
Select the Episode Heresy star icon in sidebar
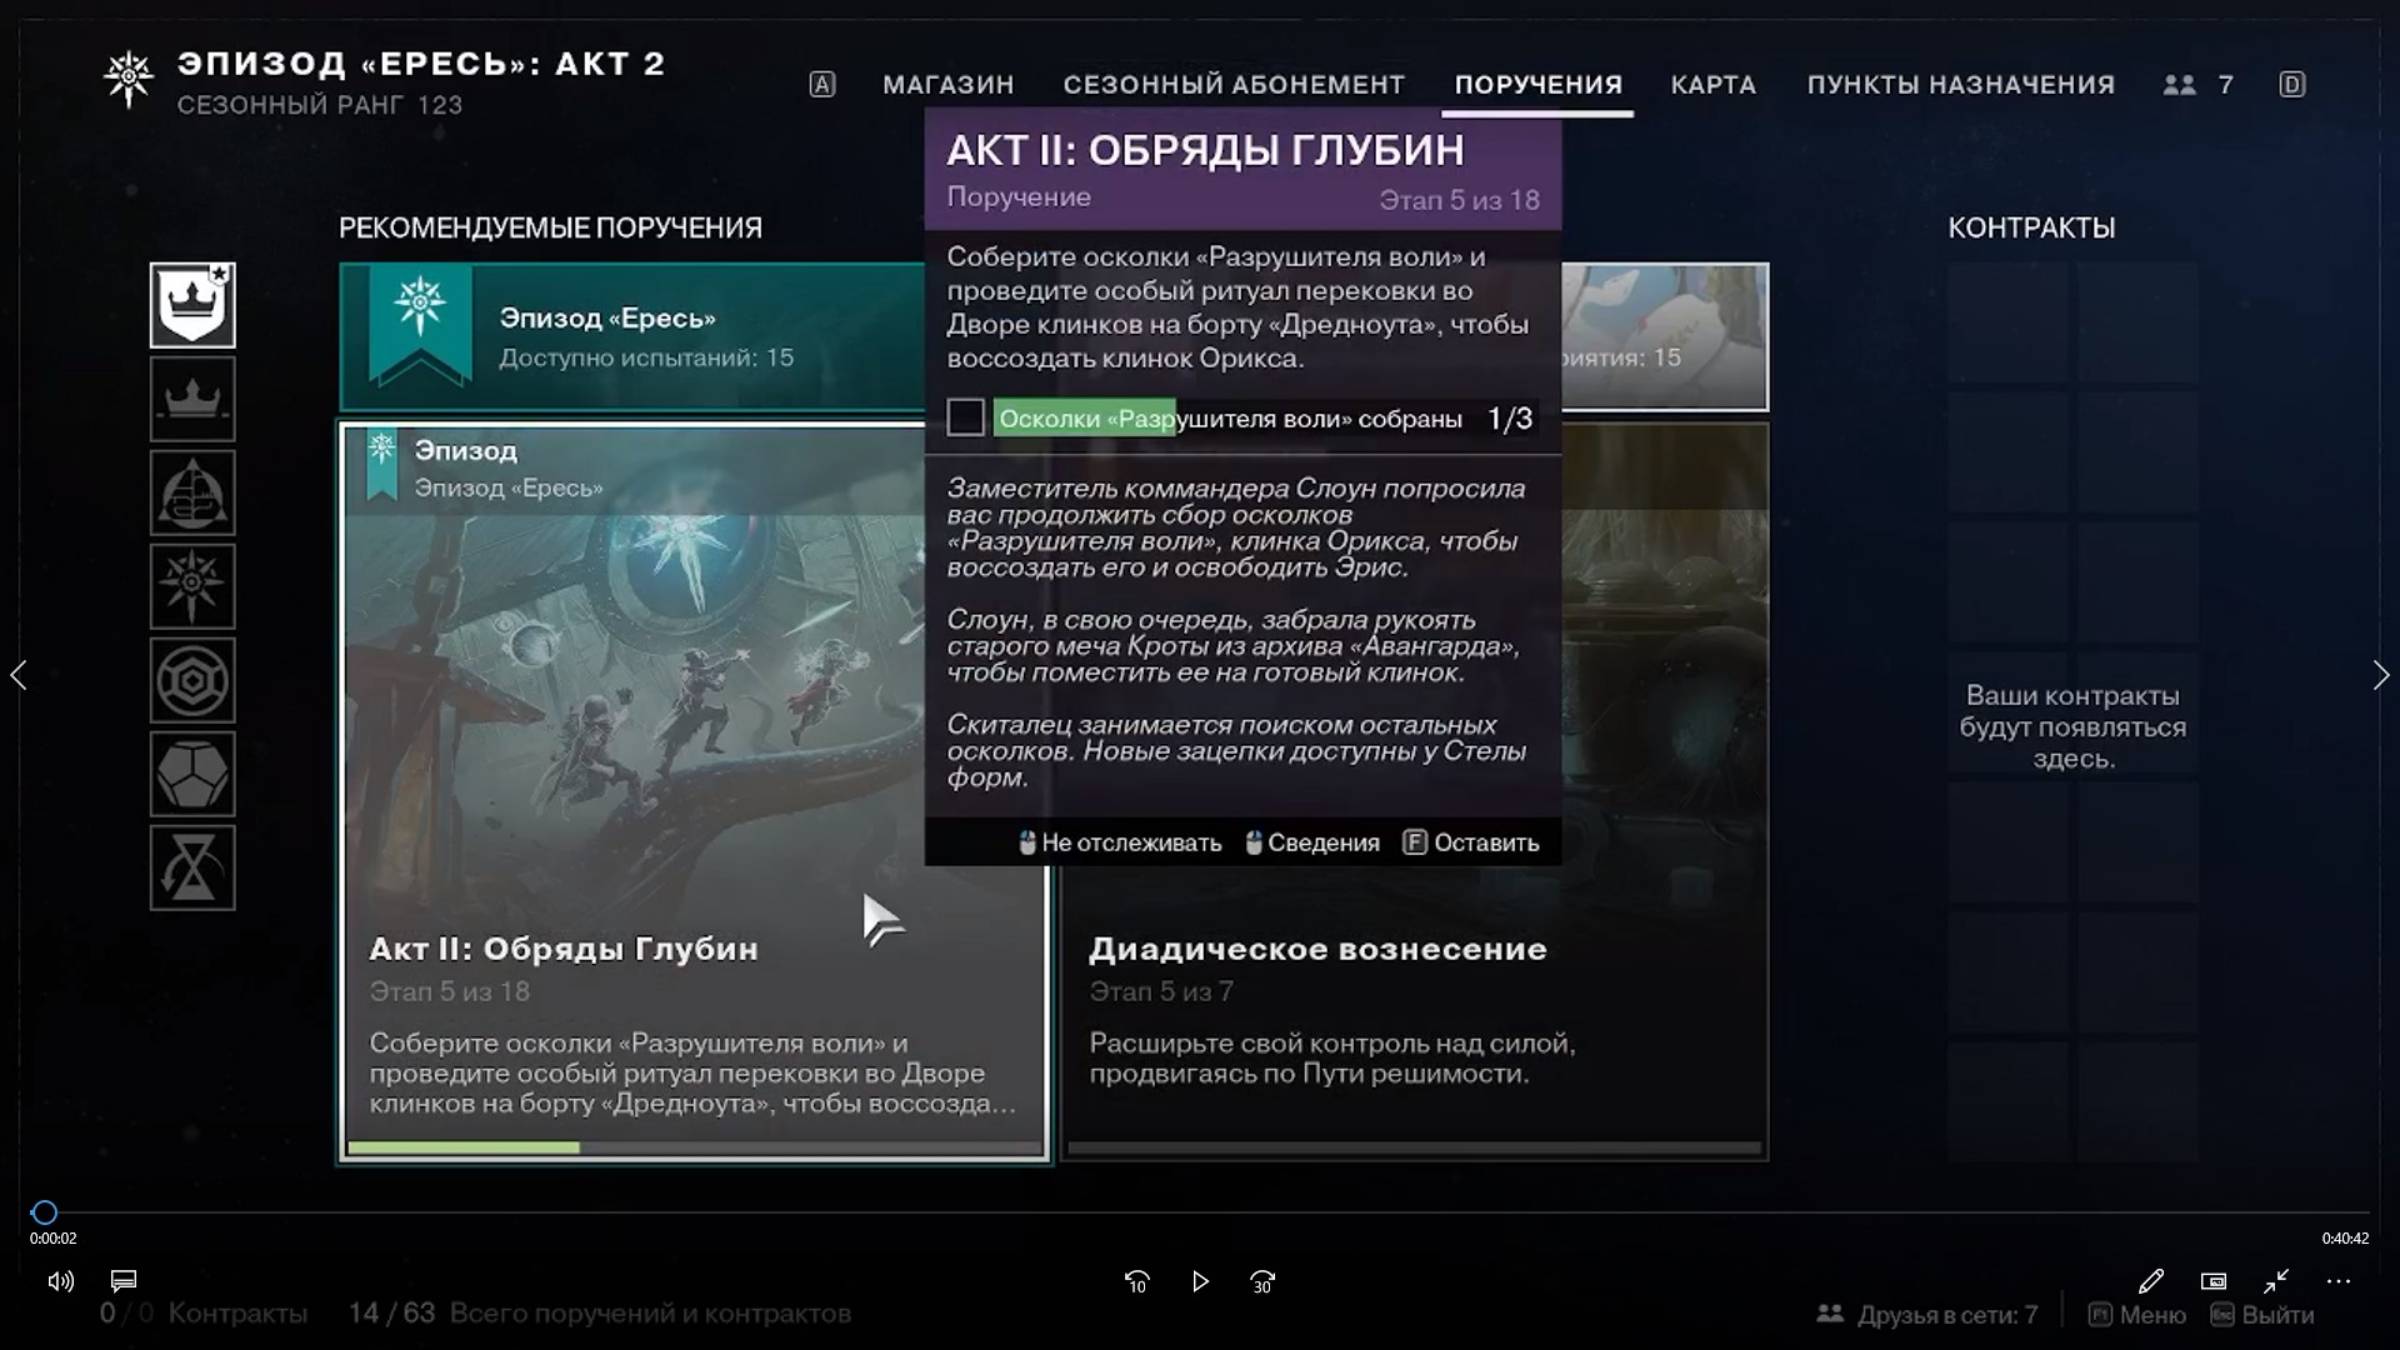point(192,585)
